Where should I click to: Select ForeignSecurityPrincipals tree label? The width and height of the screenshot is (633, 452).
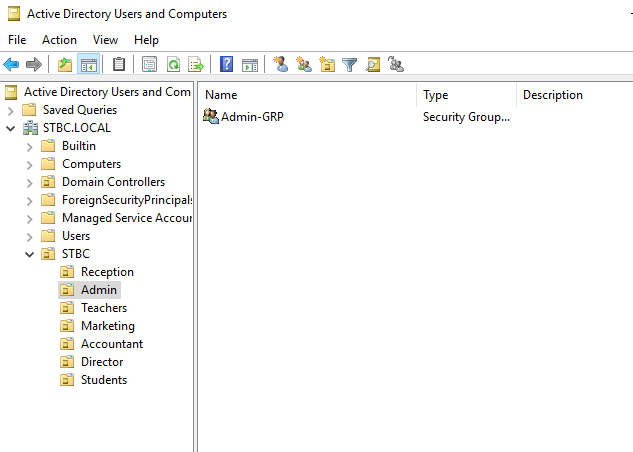click(127, 200)
